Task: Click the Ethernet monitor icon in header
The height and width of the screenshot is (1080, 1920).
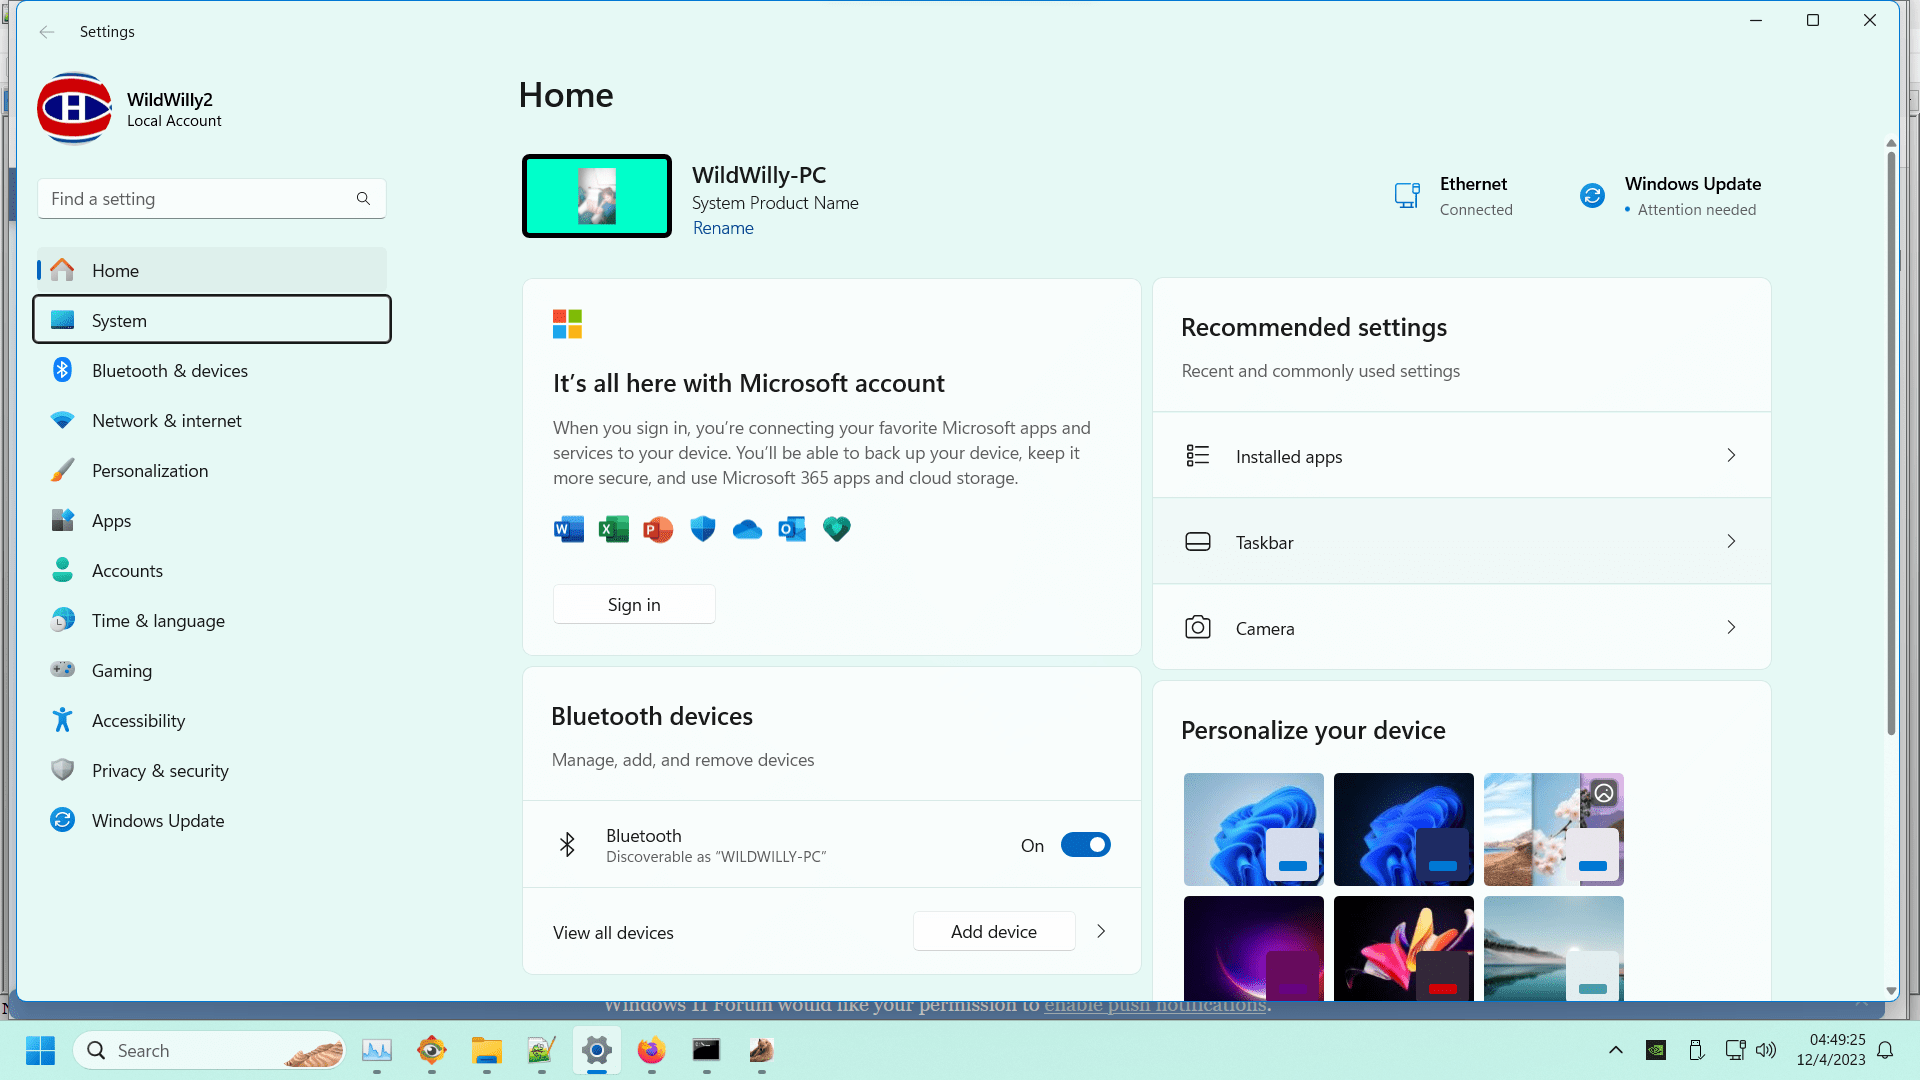Action: (1407, 195)
